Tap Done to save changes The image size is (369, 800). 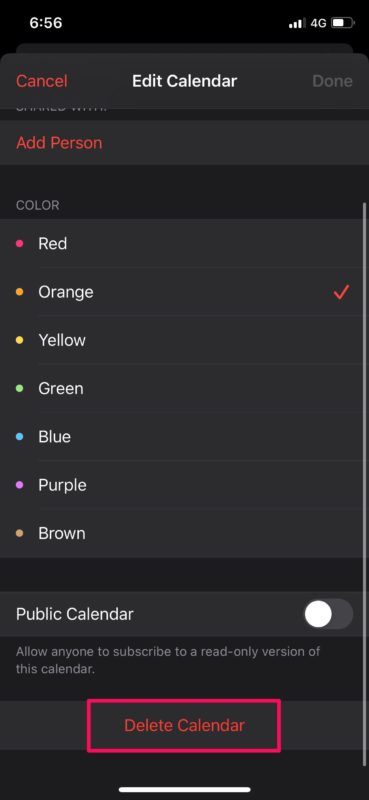(x=332, y=81)
